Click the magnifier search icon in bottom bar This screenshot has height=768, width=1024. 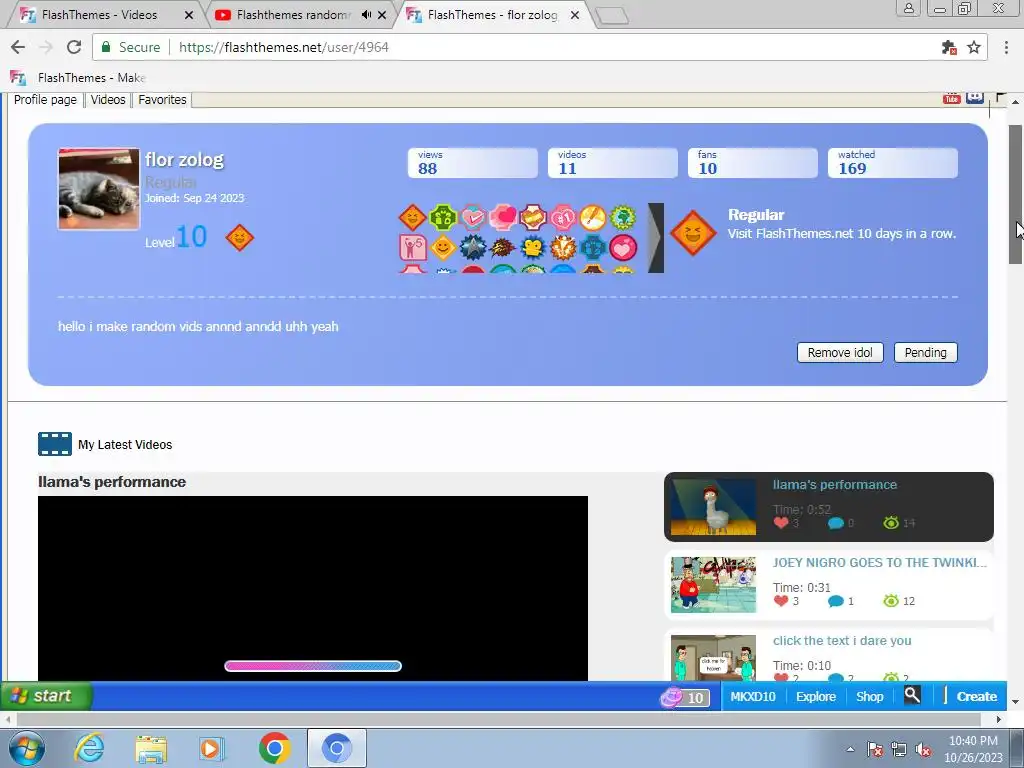tap(912, 696)
